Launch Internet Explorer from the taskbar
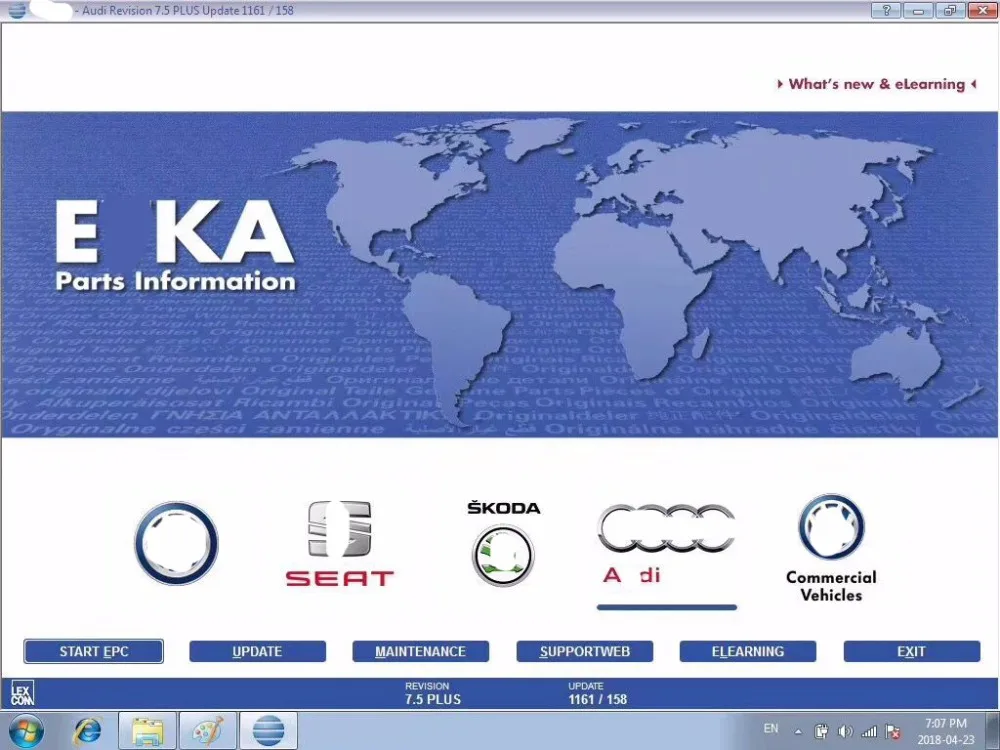1000x750 pixels. click(87, 732)
